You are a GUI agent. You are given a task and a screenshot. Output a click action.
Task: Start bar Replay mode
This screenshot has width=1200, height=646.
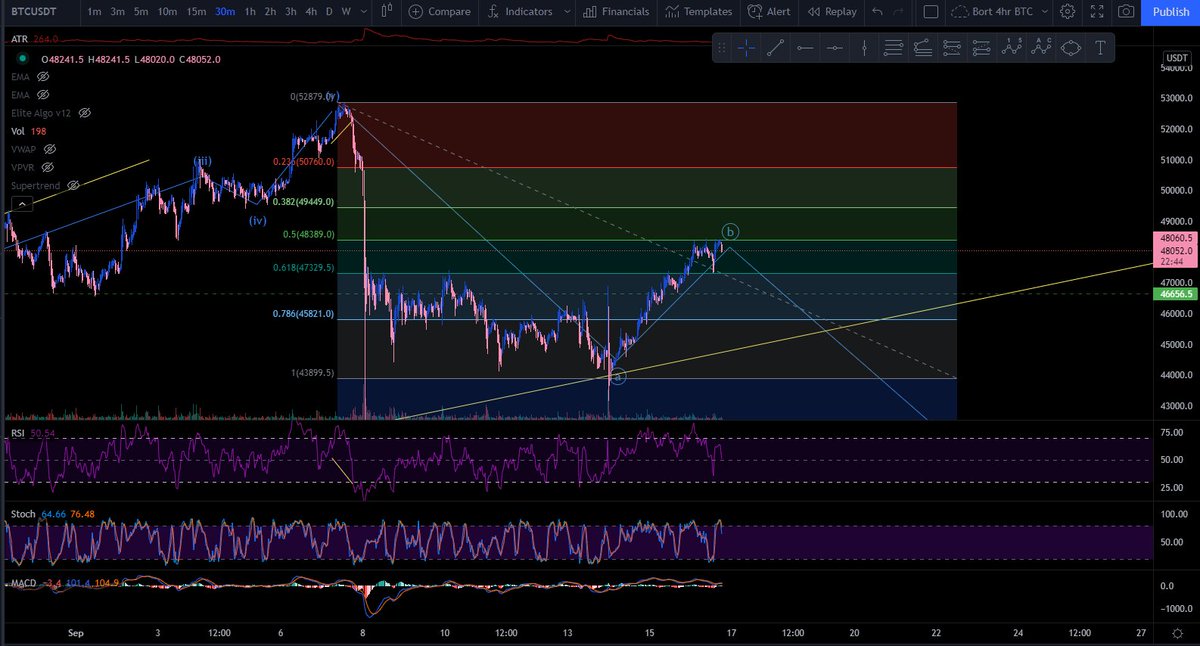pyautogui.click(x=831, y=12)
